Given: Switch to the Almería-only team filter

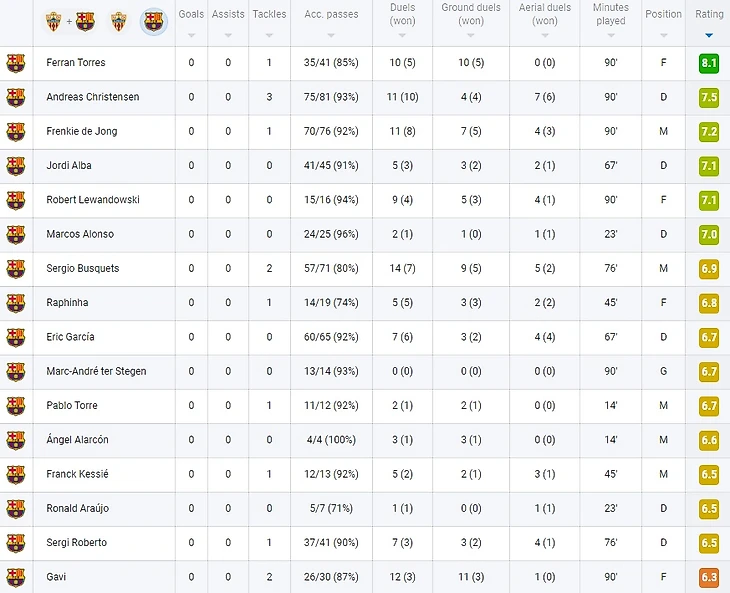Looking at the screenshot, I should click(x=120, y=21).
